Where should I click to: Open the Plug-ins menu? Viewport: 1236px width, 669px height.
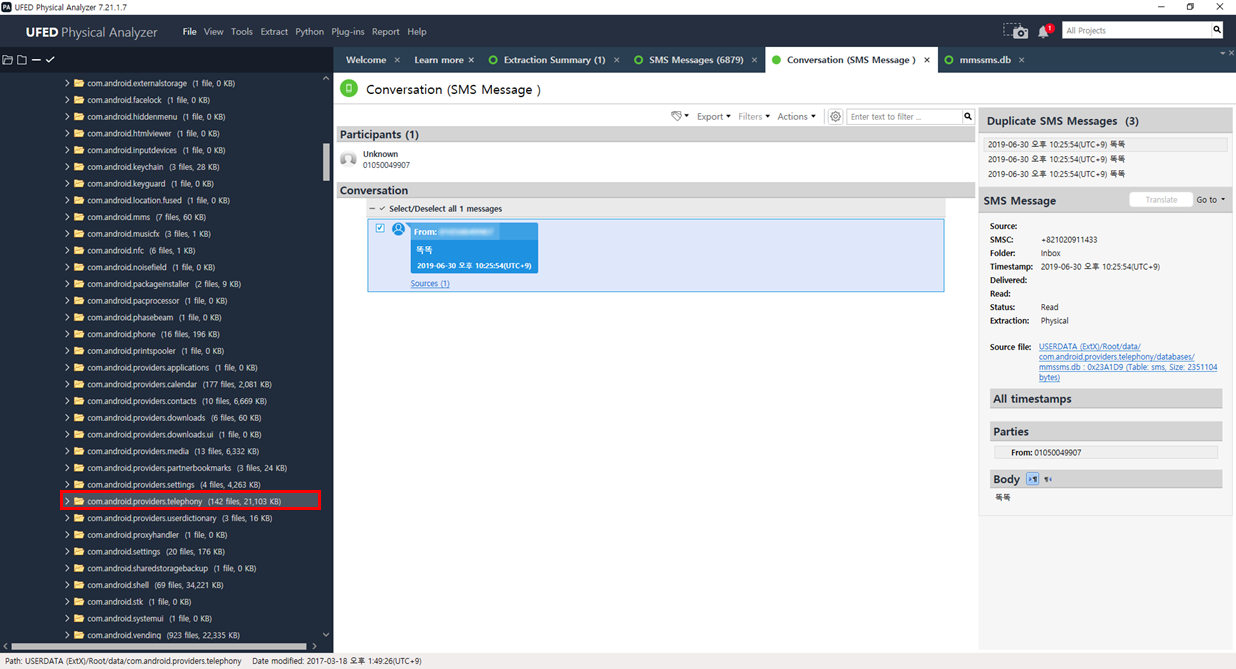pos(348,32)
